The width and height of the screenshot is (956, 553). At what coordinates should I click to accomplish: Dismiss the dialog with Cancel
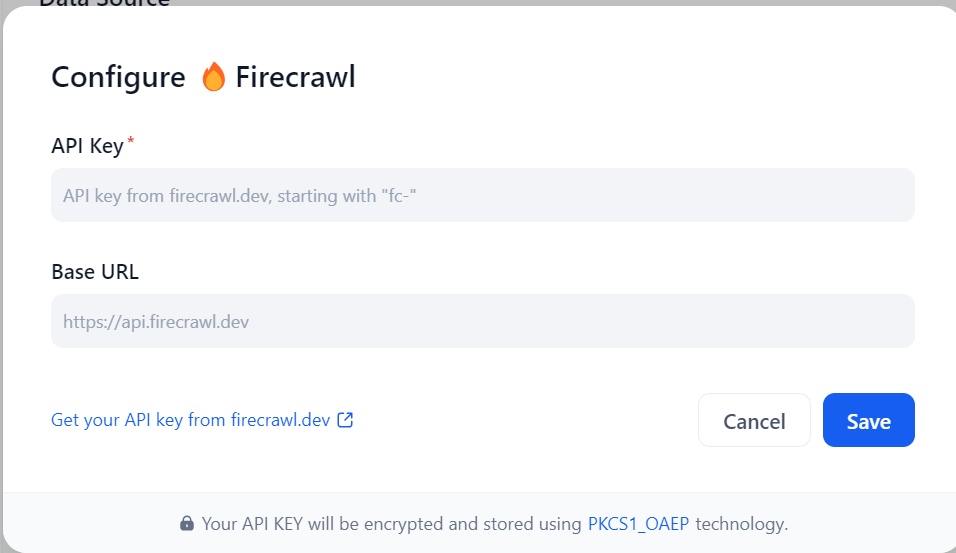[754, 421]
